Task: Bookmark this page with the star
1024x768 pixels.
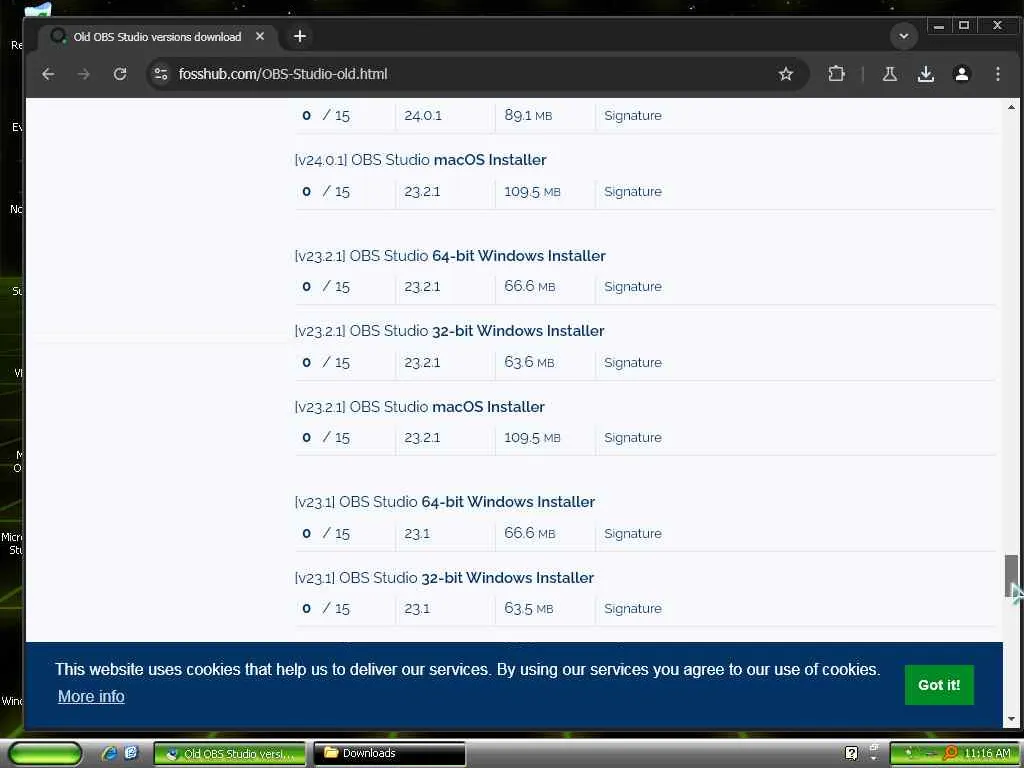Action: (x=786, y=74)
